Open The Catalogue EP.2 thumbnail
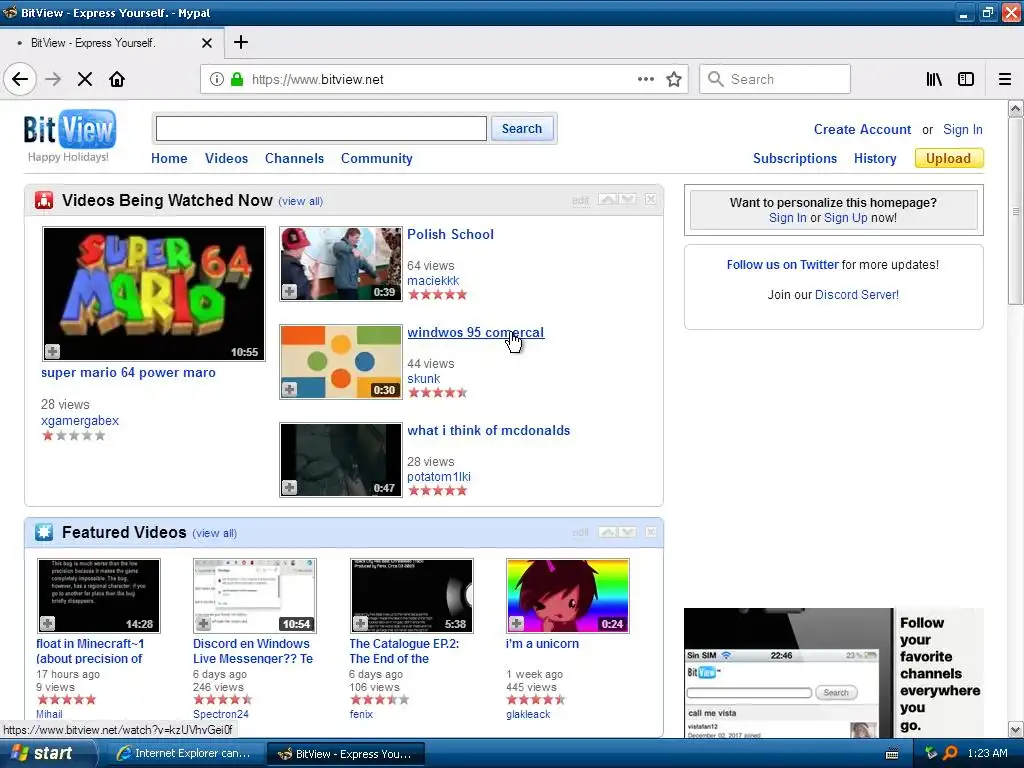The width and height of the screenshot is (1024, 768). point(411,596)
